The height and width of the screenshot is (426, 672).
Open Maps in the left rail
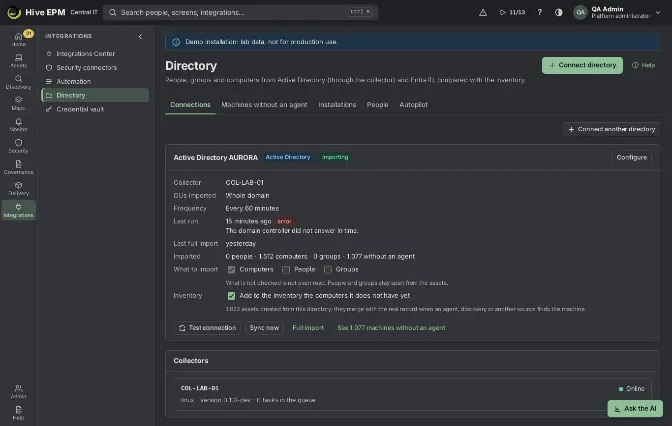(18, 103)
